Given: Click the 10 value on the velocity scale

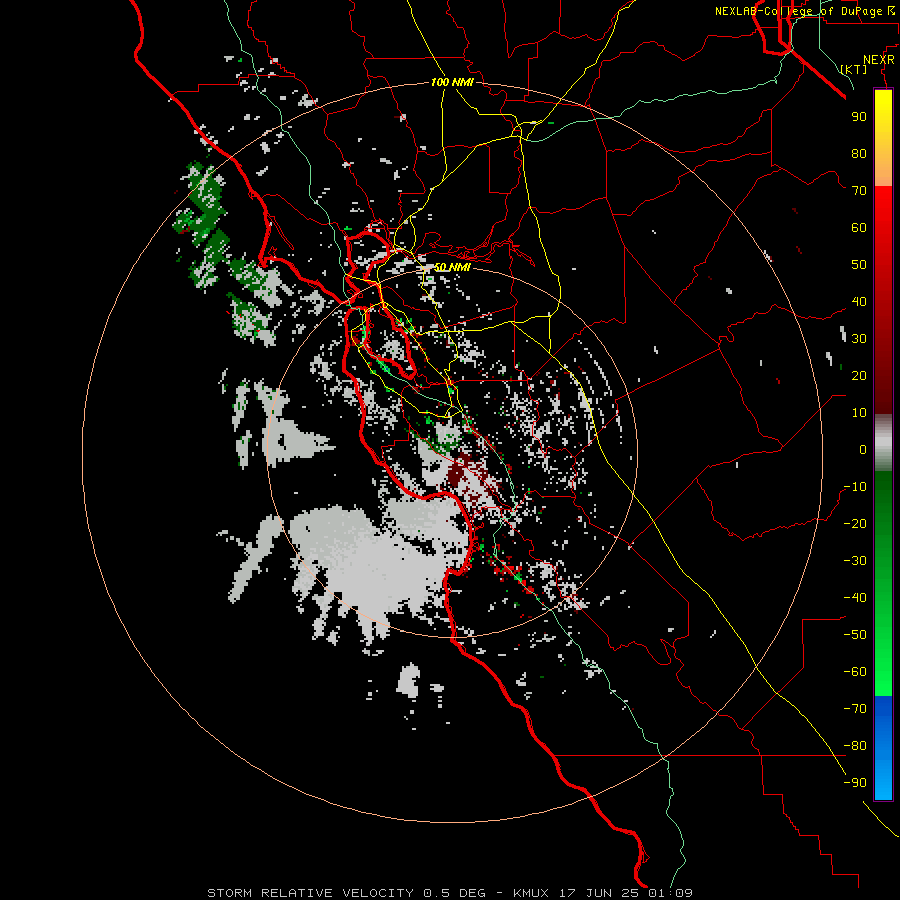Looking at the screenshot, I should coord(859,413).
